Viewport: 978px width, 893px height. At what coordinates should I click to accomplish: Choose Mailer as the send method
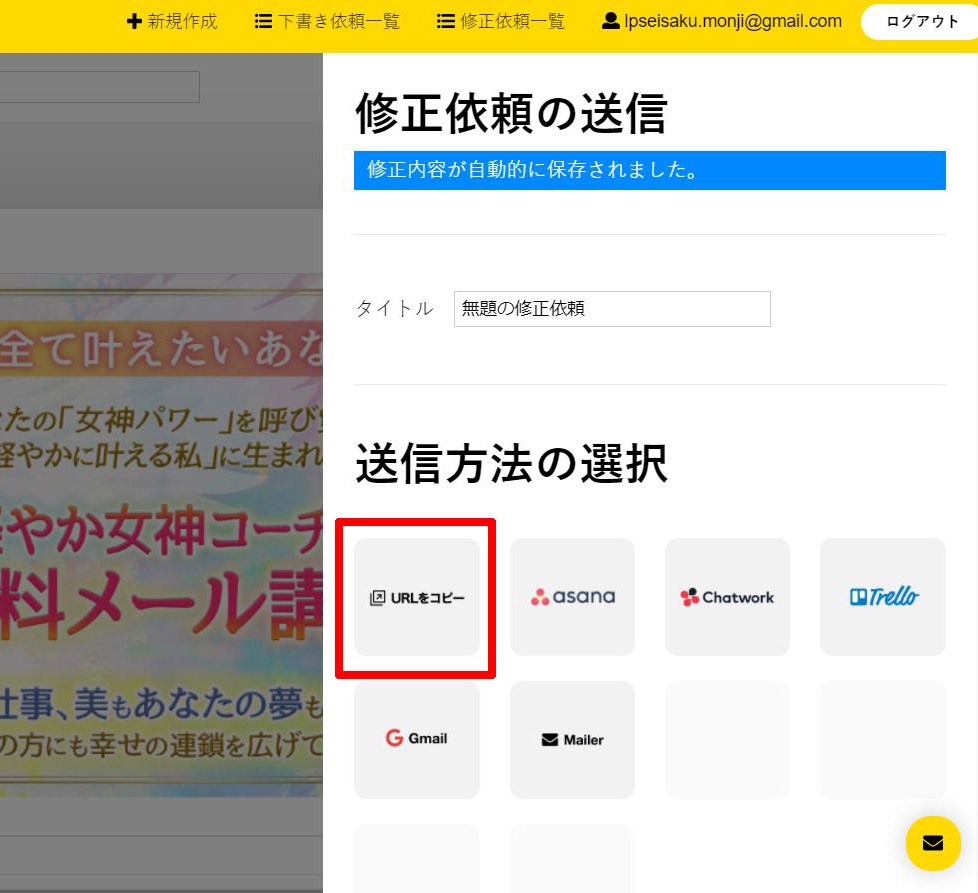click(572, 740)
